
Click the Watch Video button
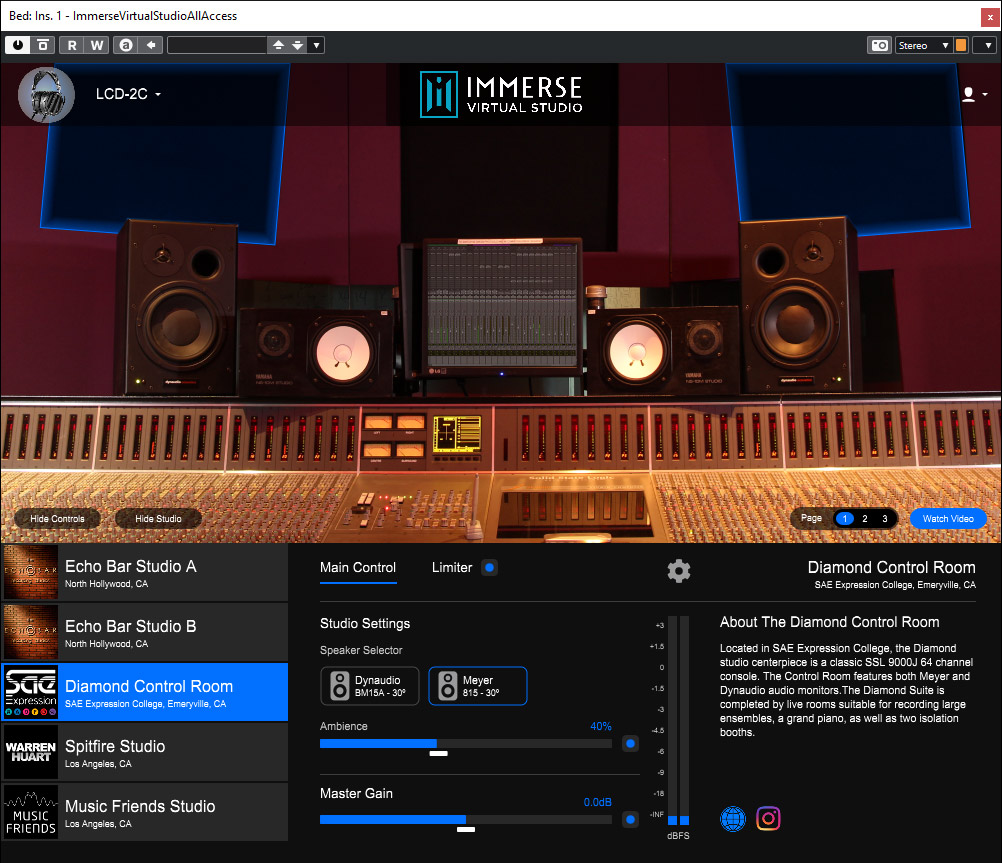pos(948,519)
